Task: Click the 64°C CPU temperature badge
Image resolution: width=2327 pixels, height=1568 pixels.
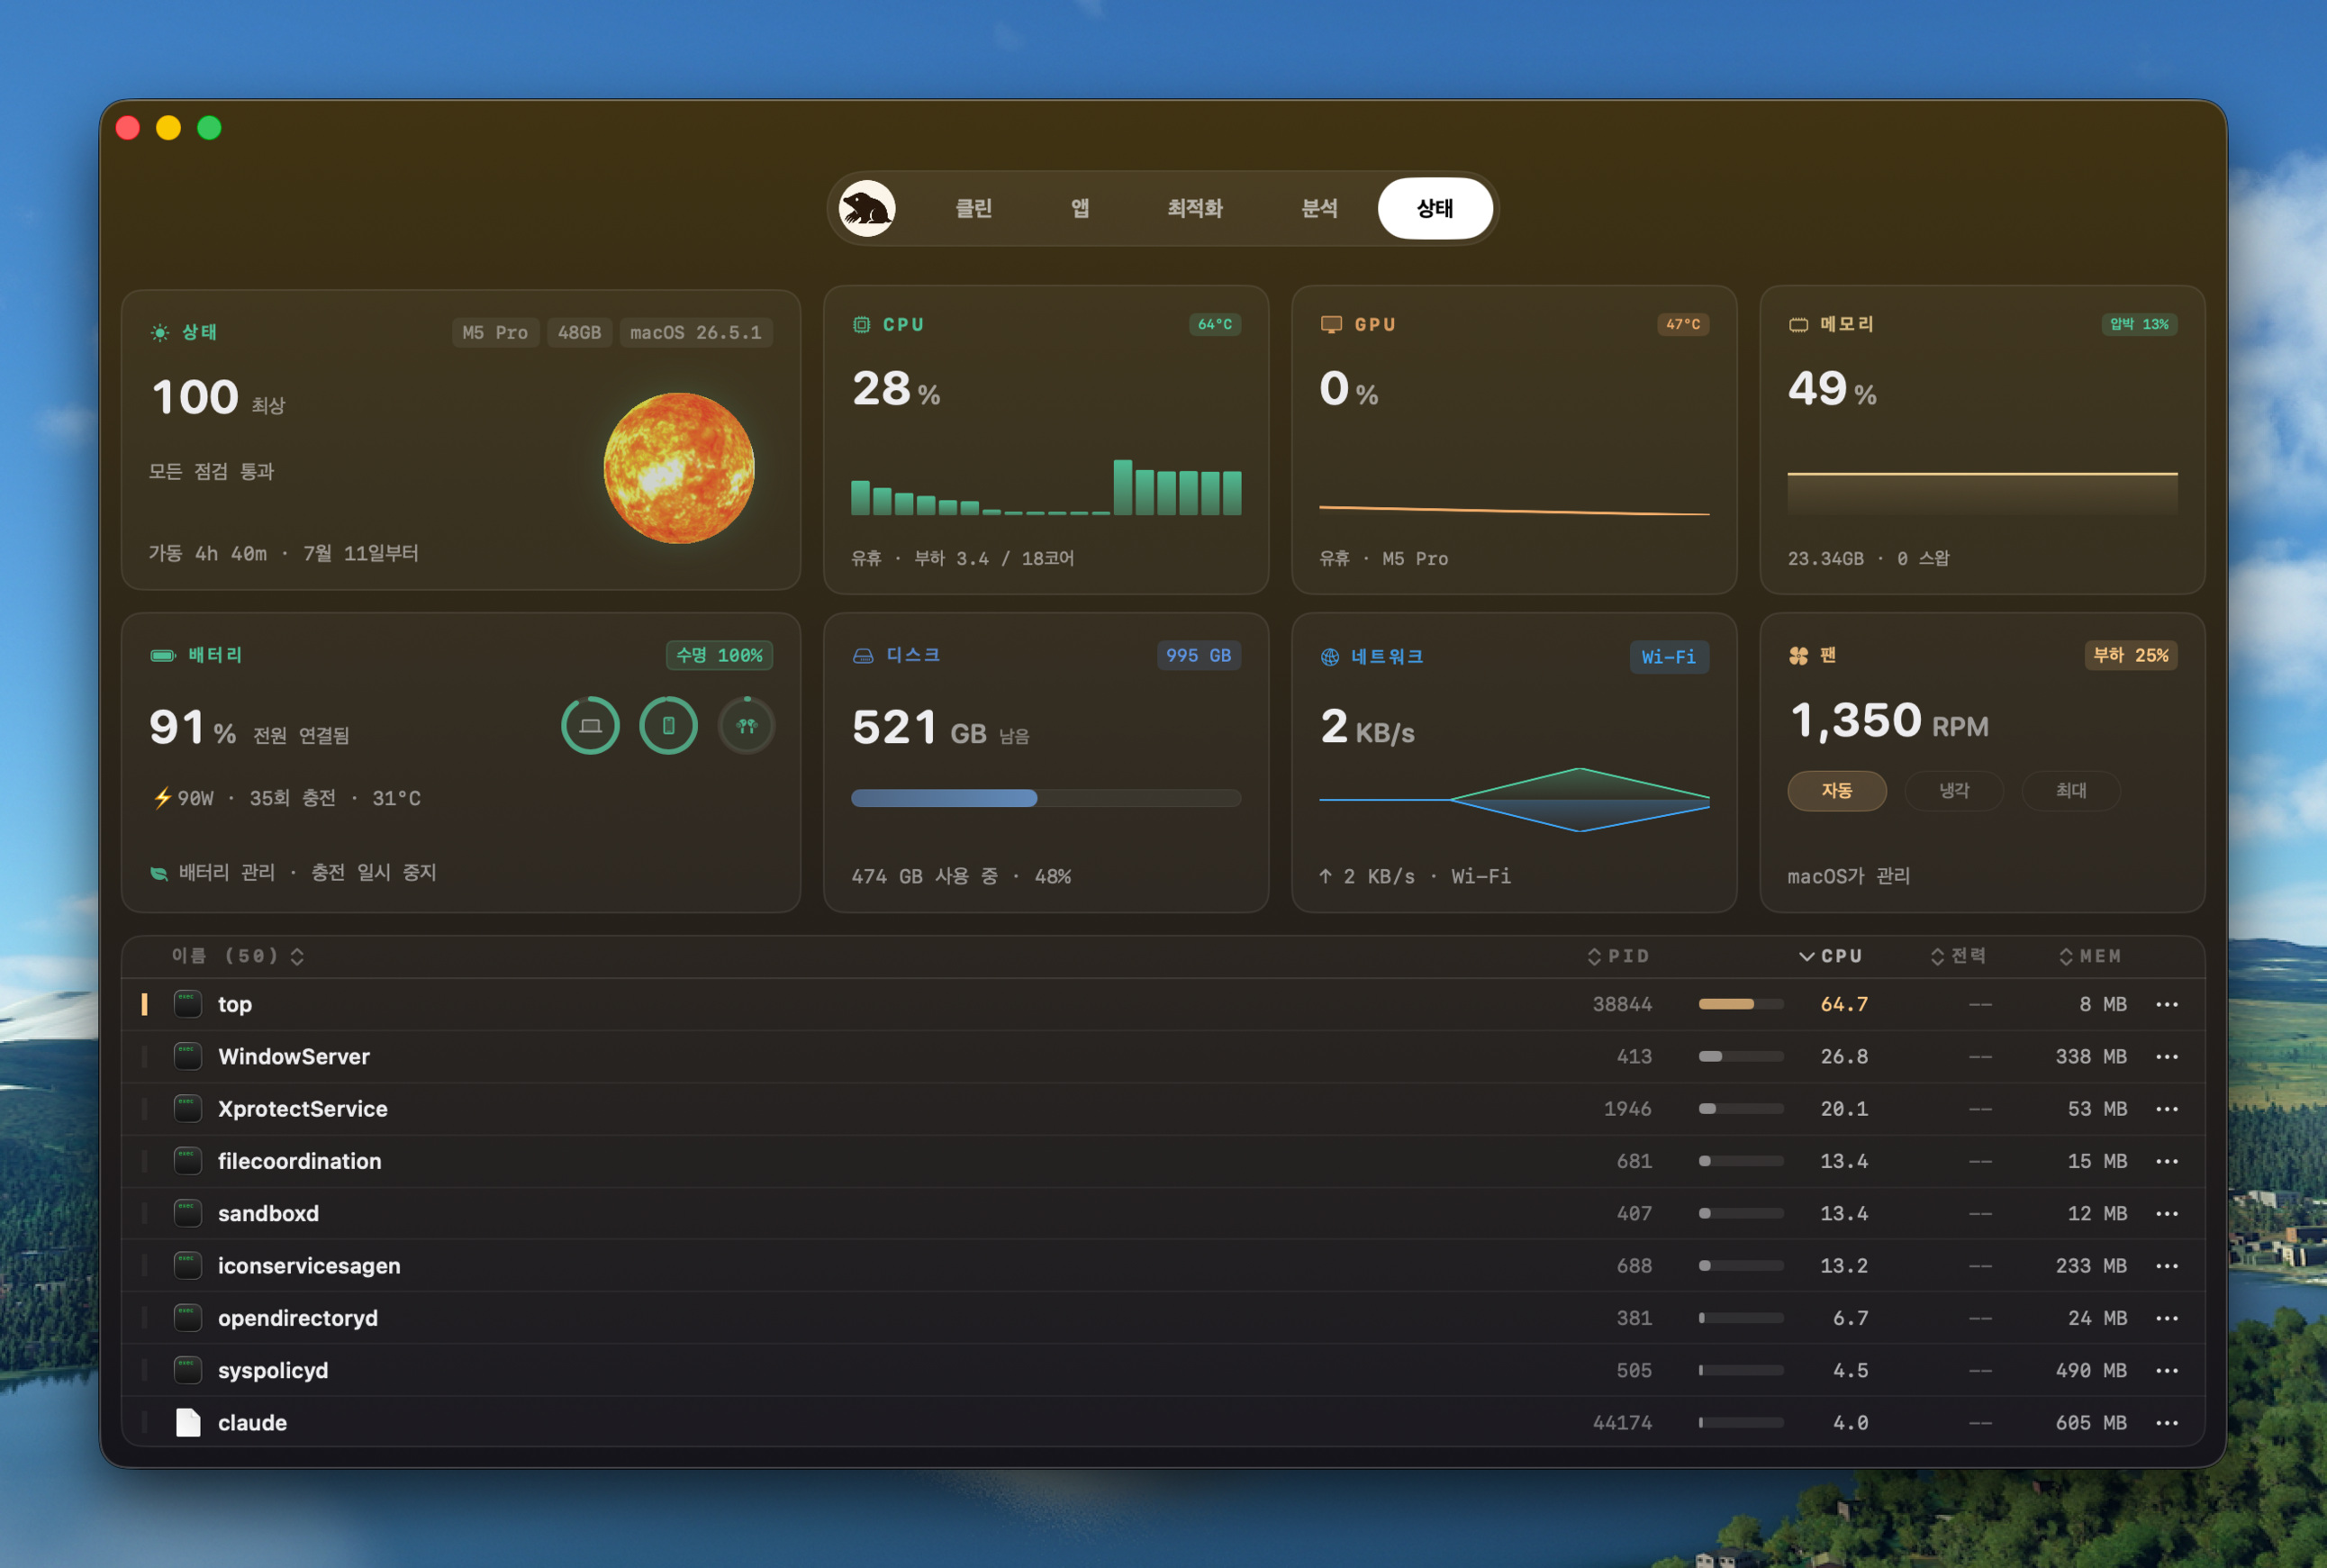Action: coord(1215,324)
